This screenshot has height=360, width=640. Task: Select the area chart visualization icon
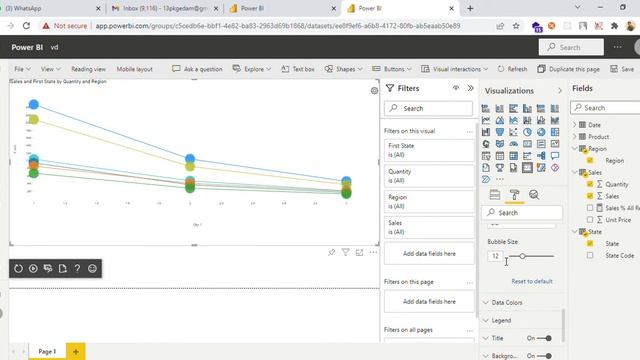tap(500, 120)
